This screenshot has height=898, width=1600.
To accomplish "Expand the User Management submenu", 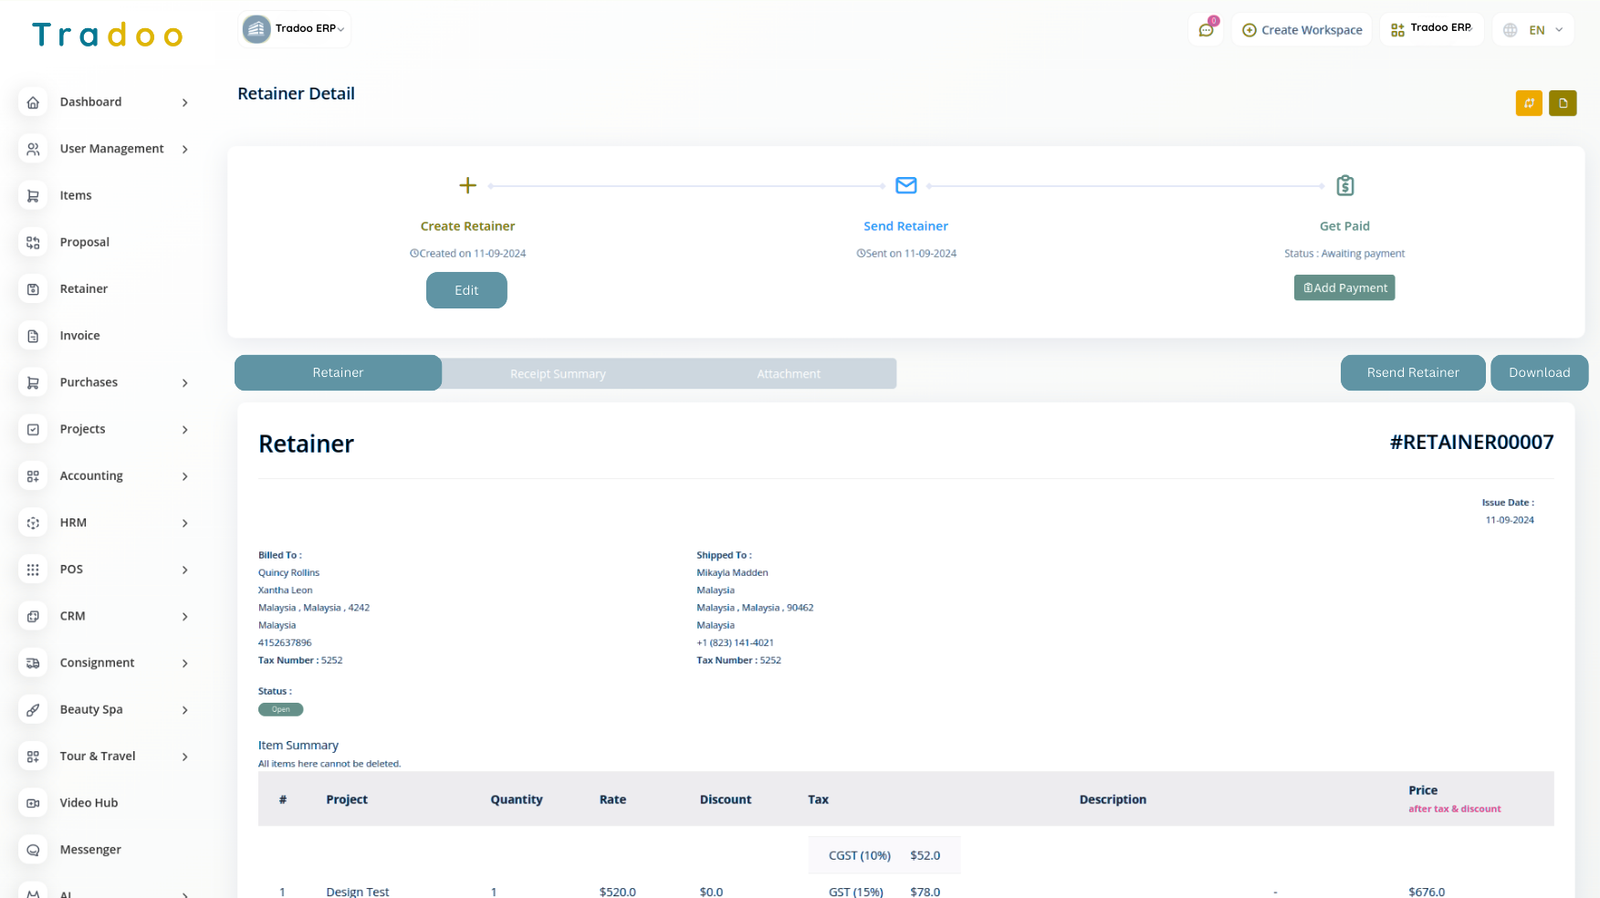I will click(185, 149).
